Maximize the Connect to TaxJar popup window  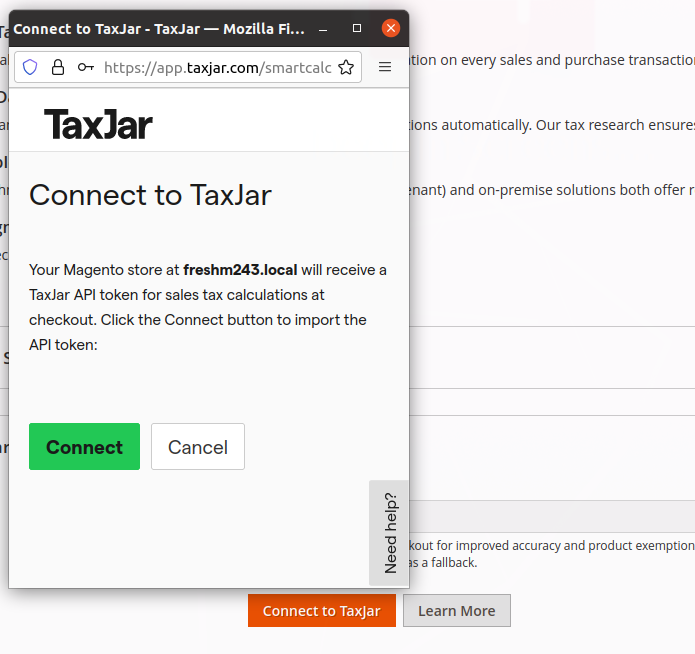pyautogui.click(x=357, y=29)
